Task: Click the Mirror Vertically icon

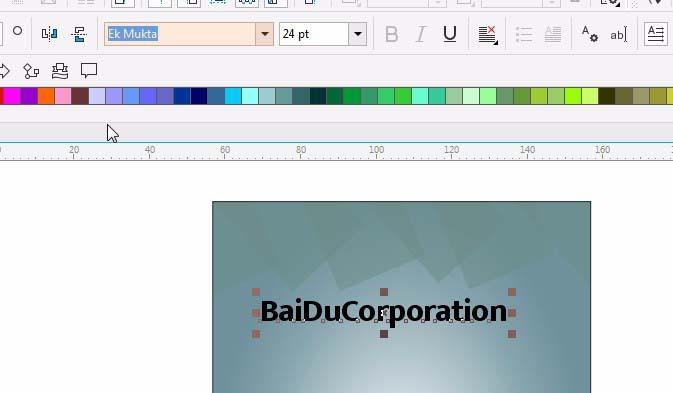Action: pos(79,34)
